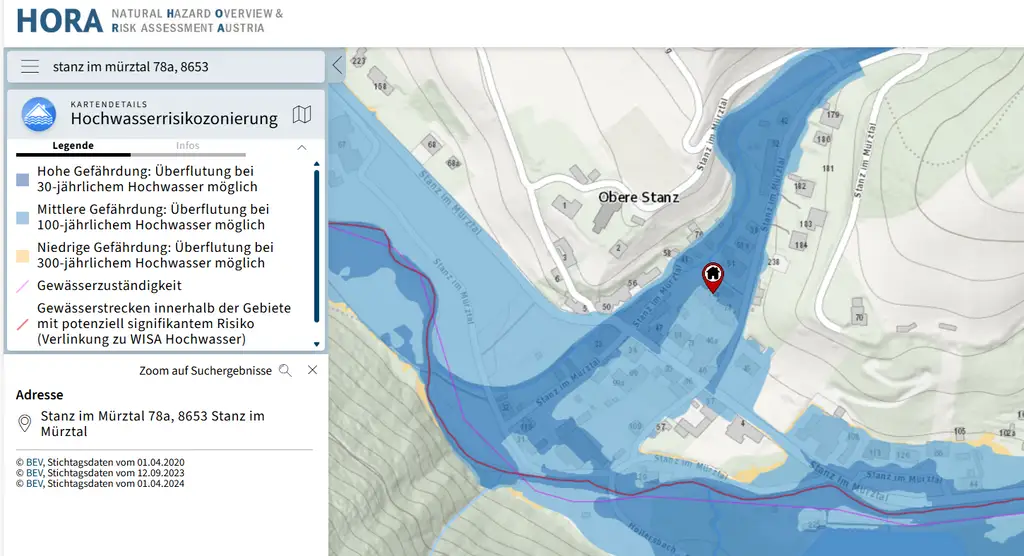Open BEV link dated 01.04.2024
The width and height of the screenshot is (1024, 556).
pos(35,483)
